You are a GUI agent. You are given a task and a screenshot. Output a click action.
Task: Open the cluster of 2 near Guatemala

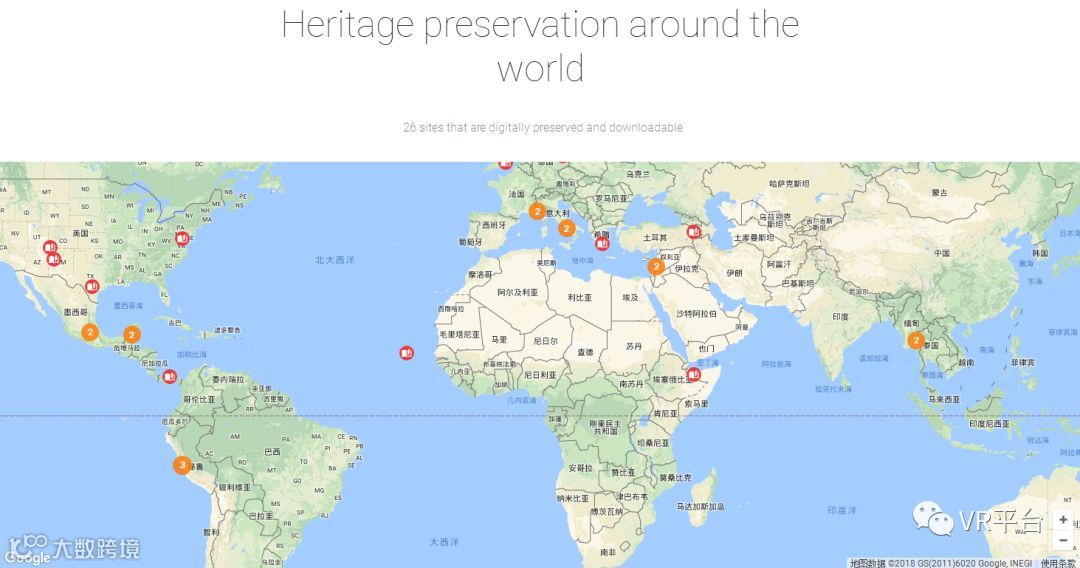coord(132,335)
